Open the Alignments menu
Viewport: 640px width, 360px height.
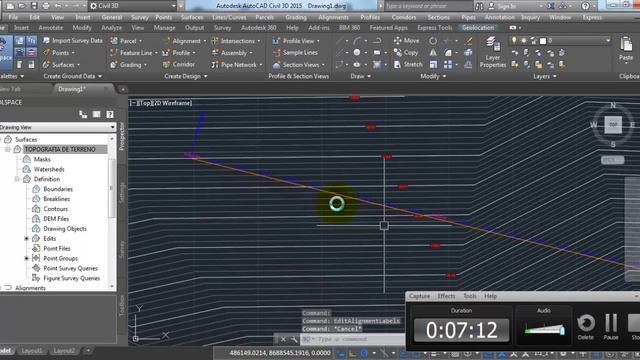333,17
